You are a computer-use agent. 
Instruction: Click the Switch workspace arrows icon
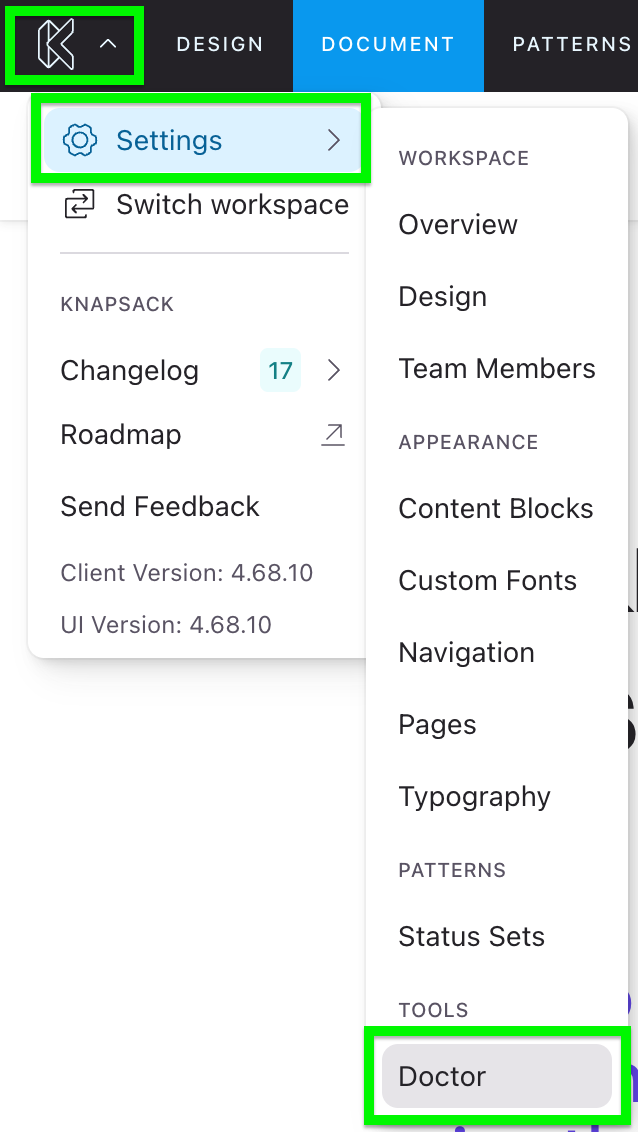pos(79,205)
